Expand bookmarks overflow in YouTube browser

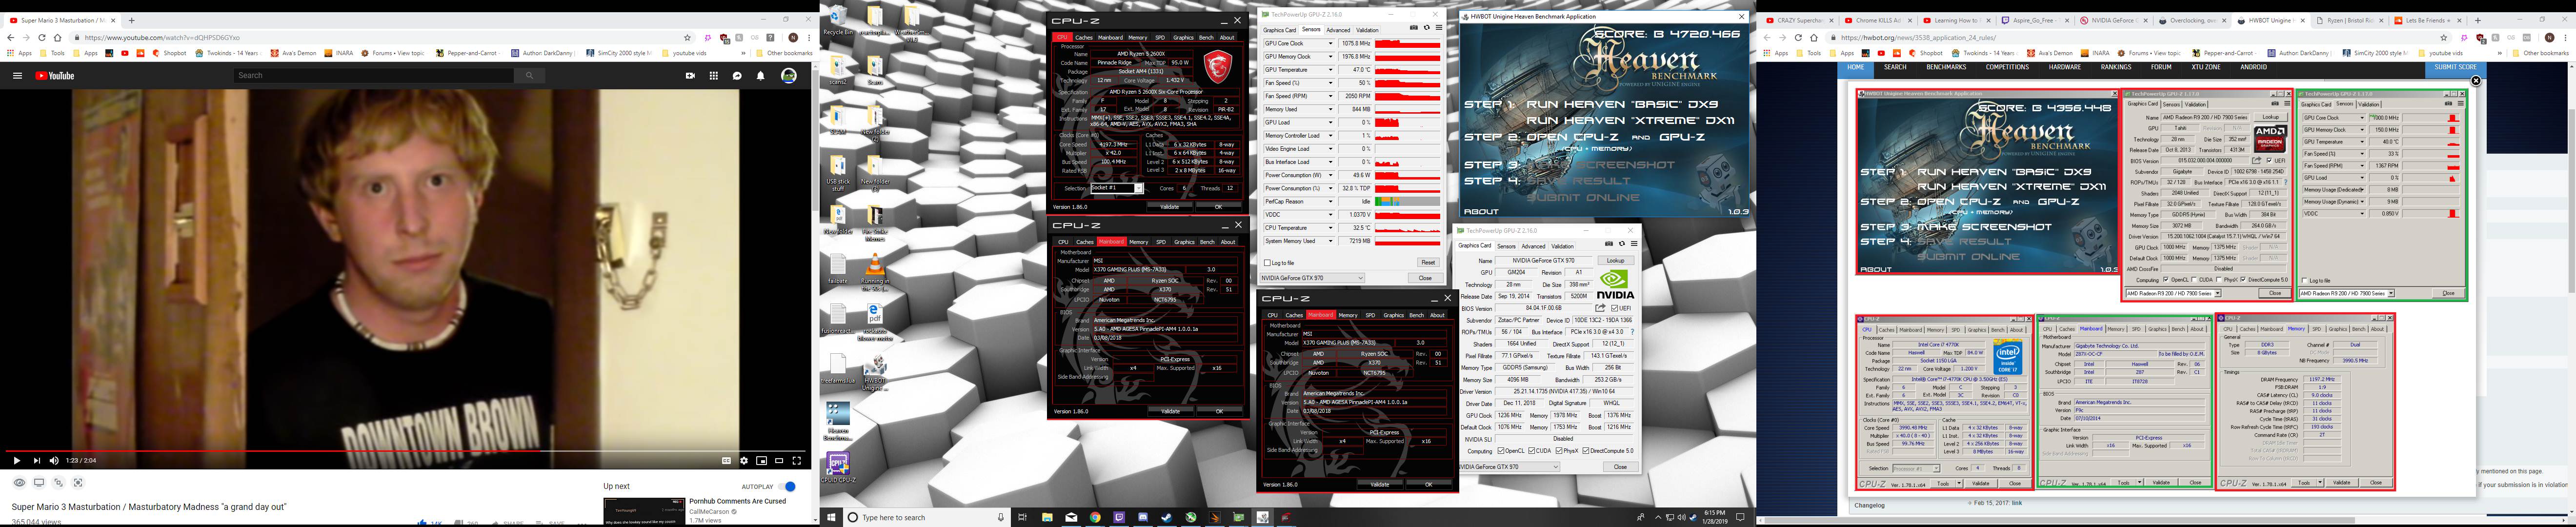pos(743,53)
